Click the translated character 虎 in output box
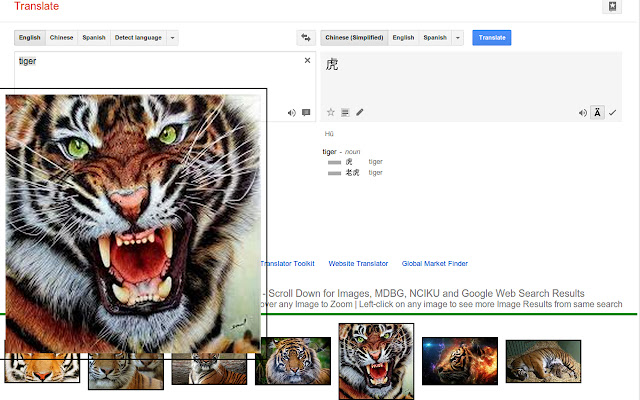This screenshot has height=400, width=640. 332,64
